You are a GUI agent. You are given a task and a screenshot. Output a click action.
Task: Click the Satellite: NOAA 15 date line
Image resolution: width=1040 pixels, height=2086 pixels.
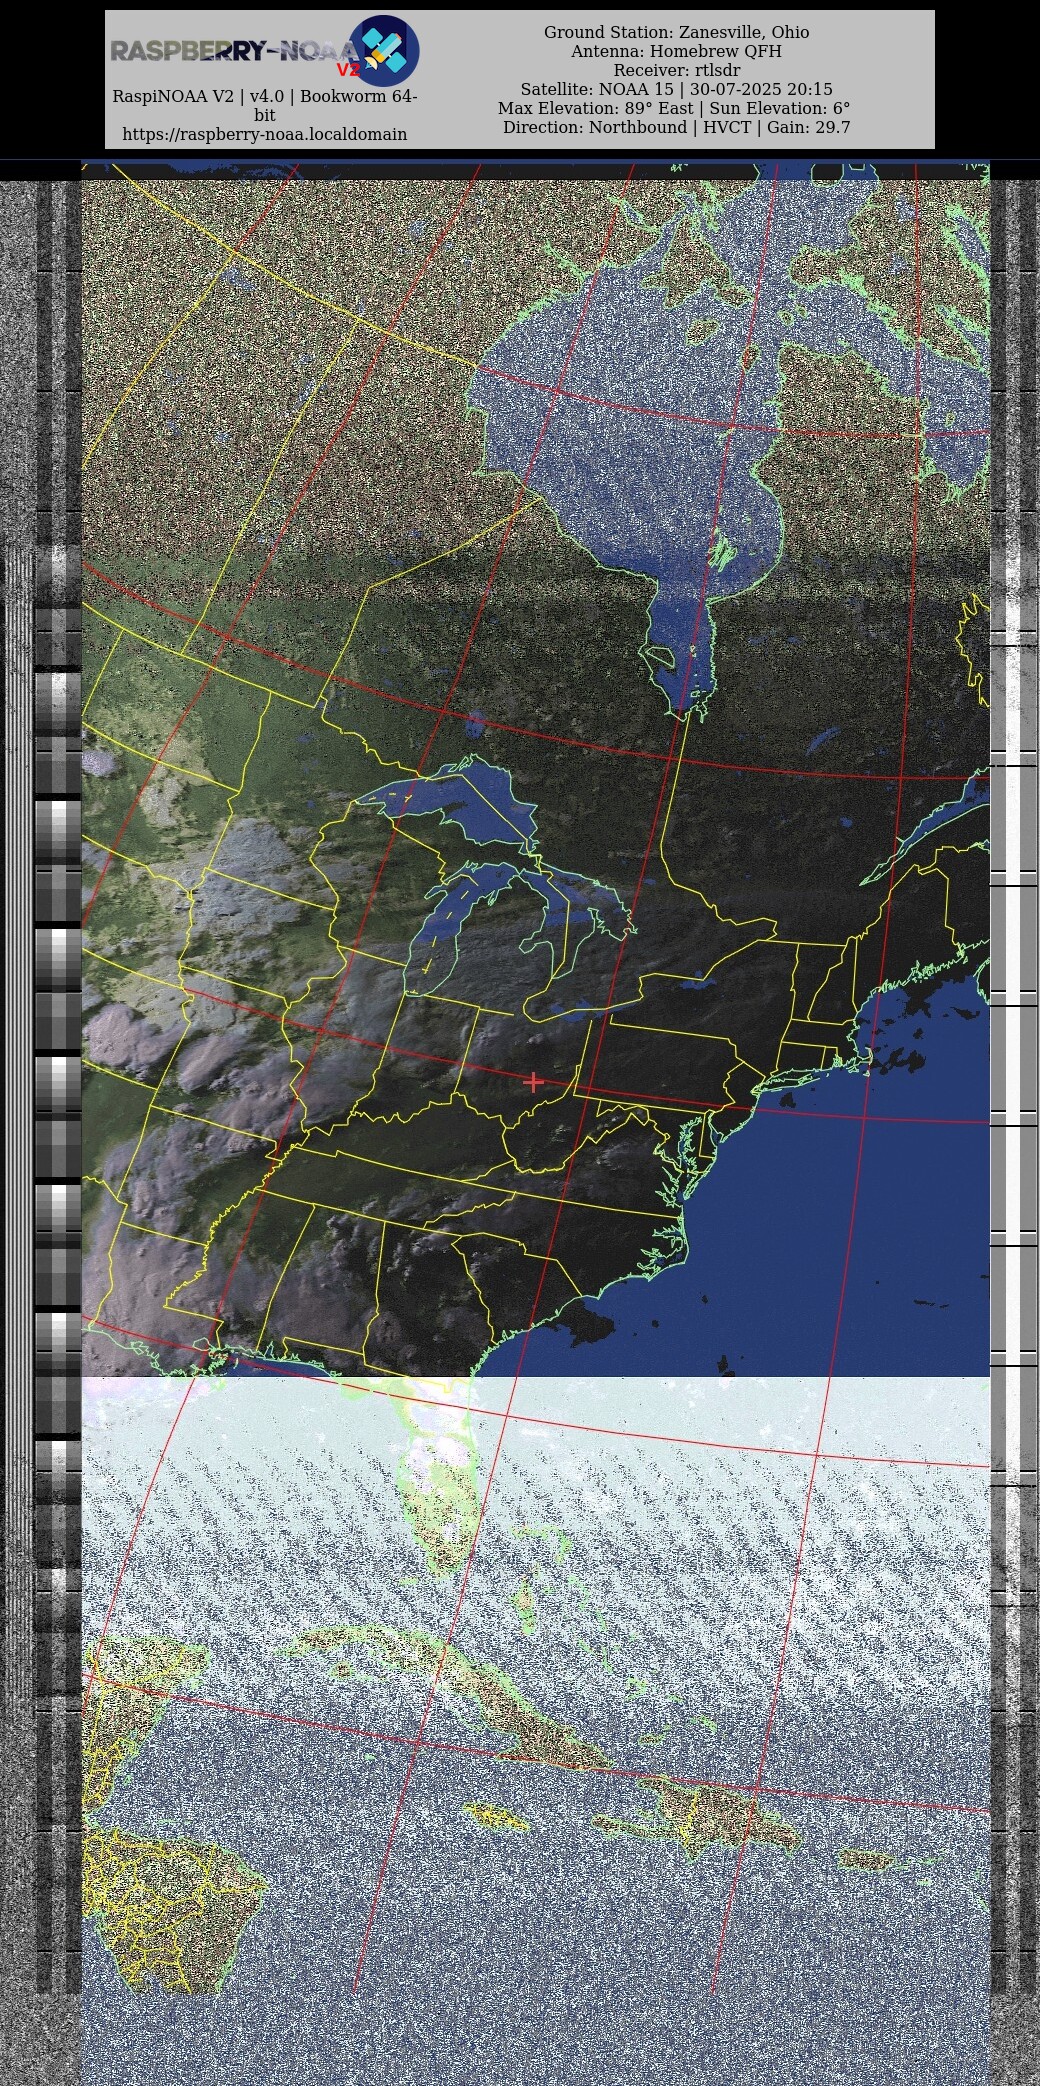(x=676, y=89)
